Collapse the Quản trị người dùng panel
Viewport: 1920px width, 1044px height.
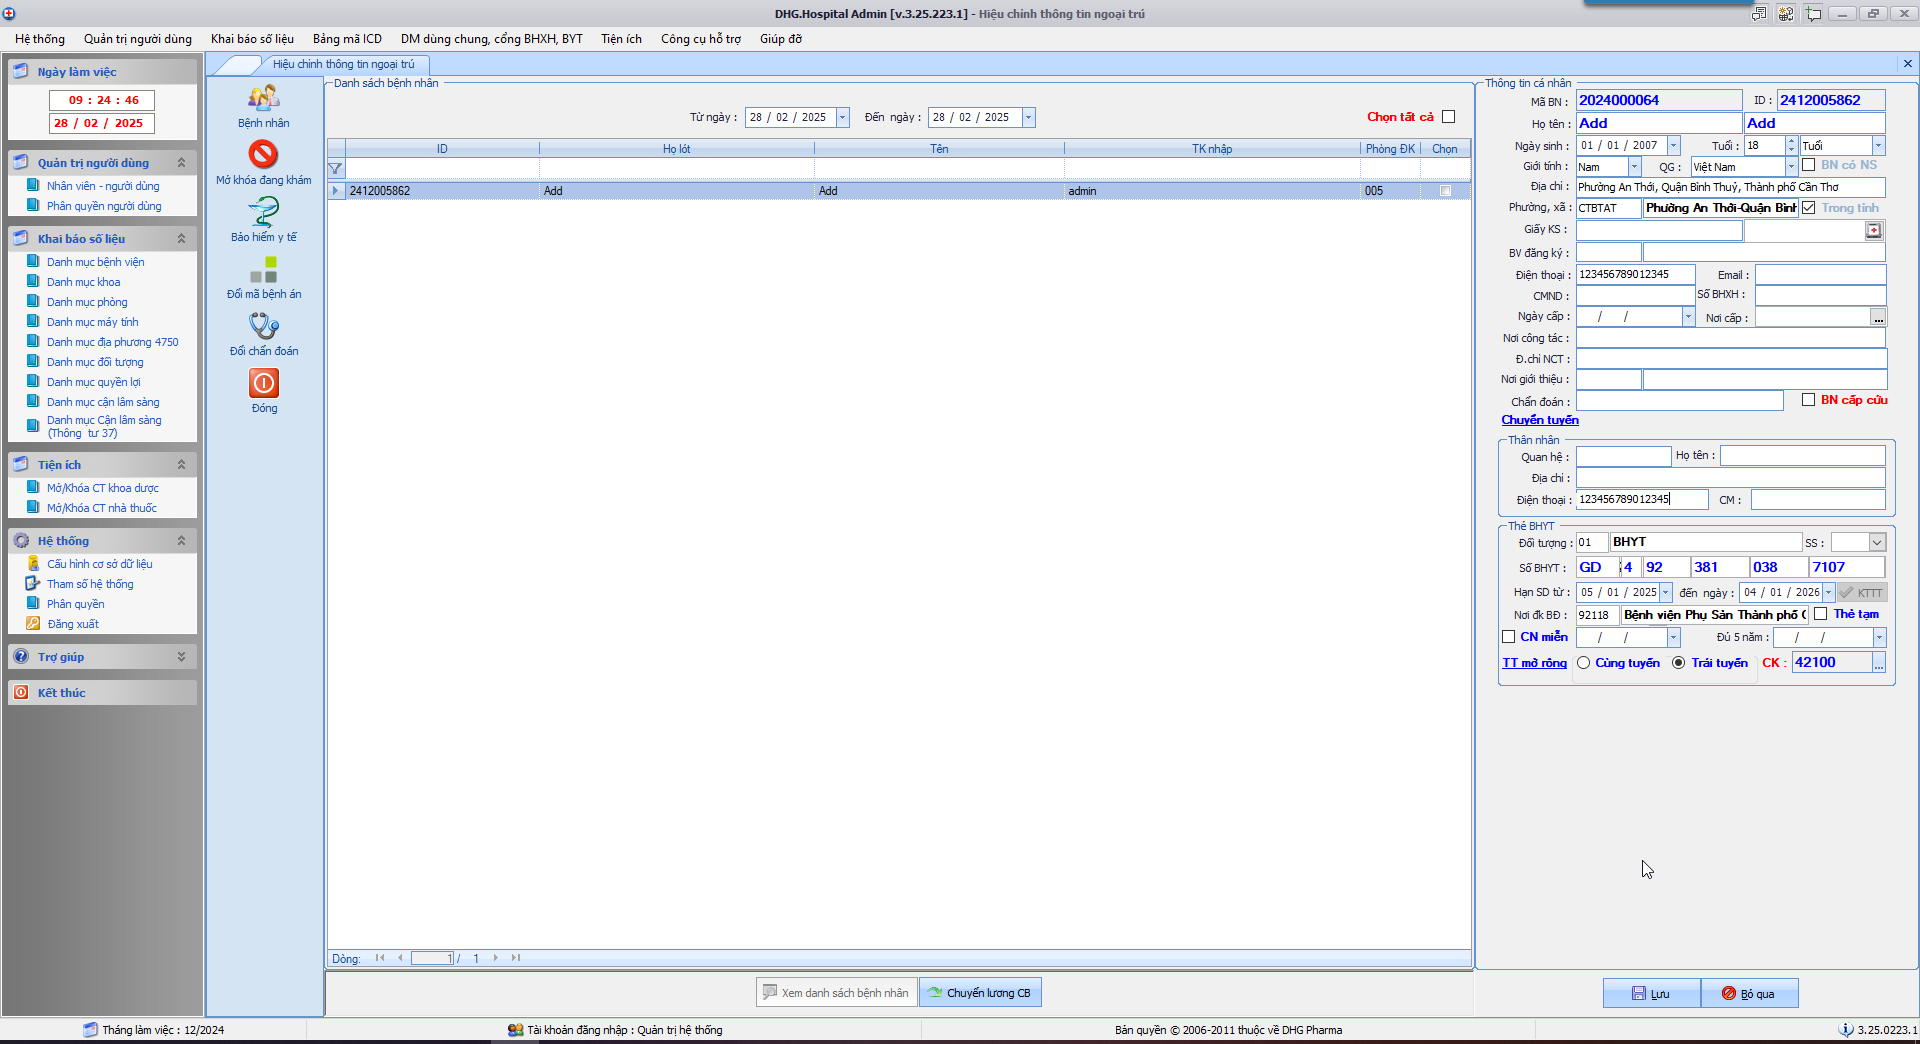tap(181, 163)
